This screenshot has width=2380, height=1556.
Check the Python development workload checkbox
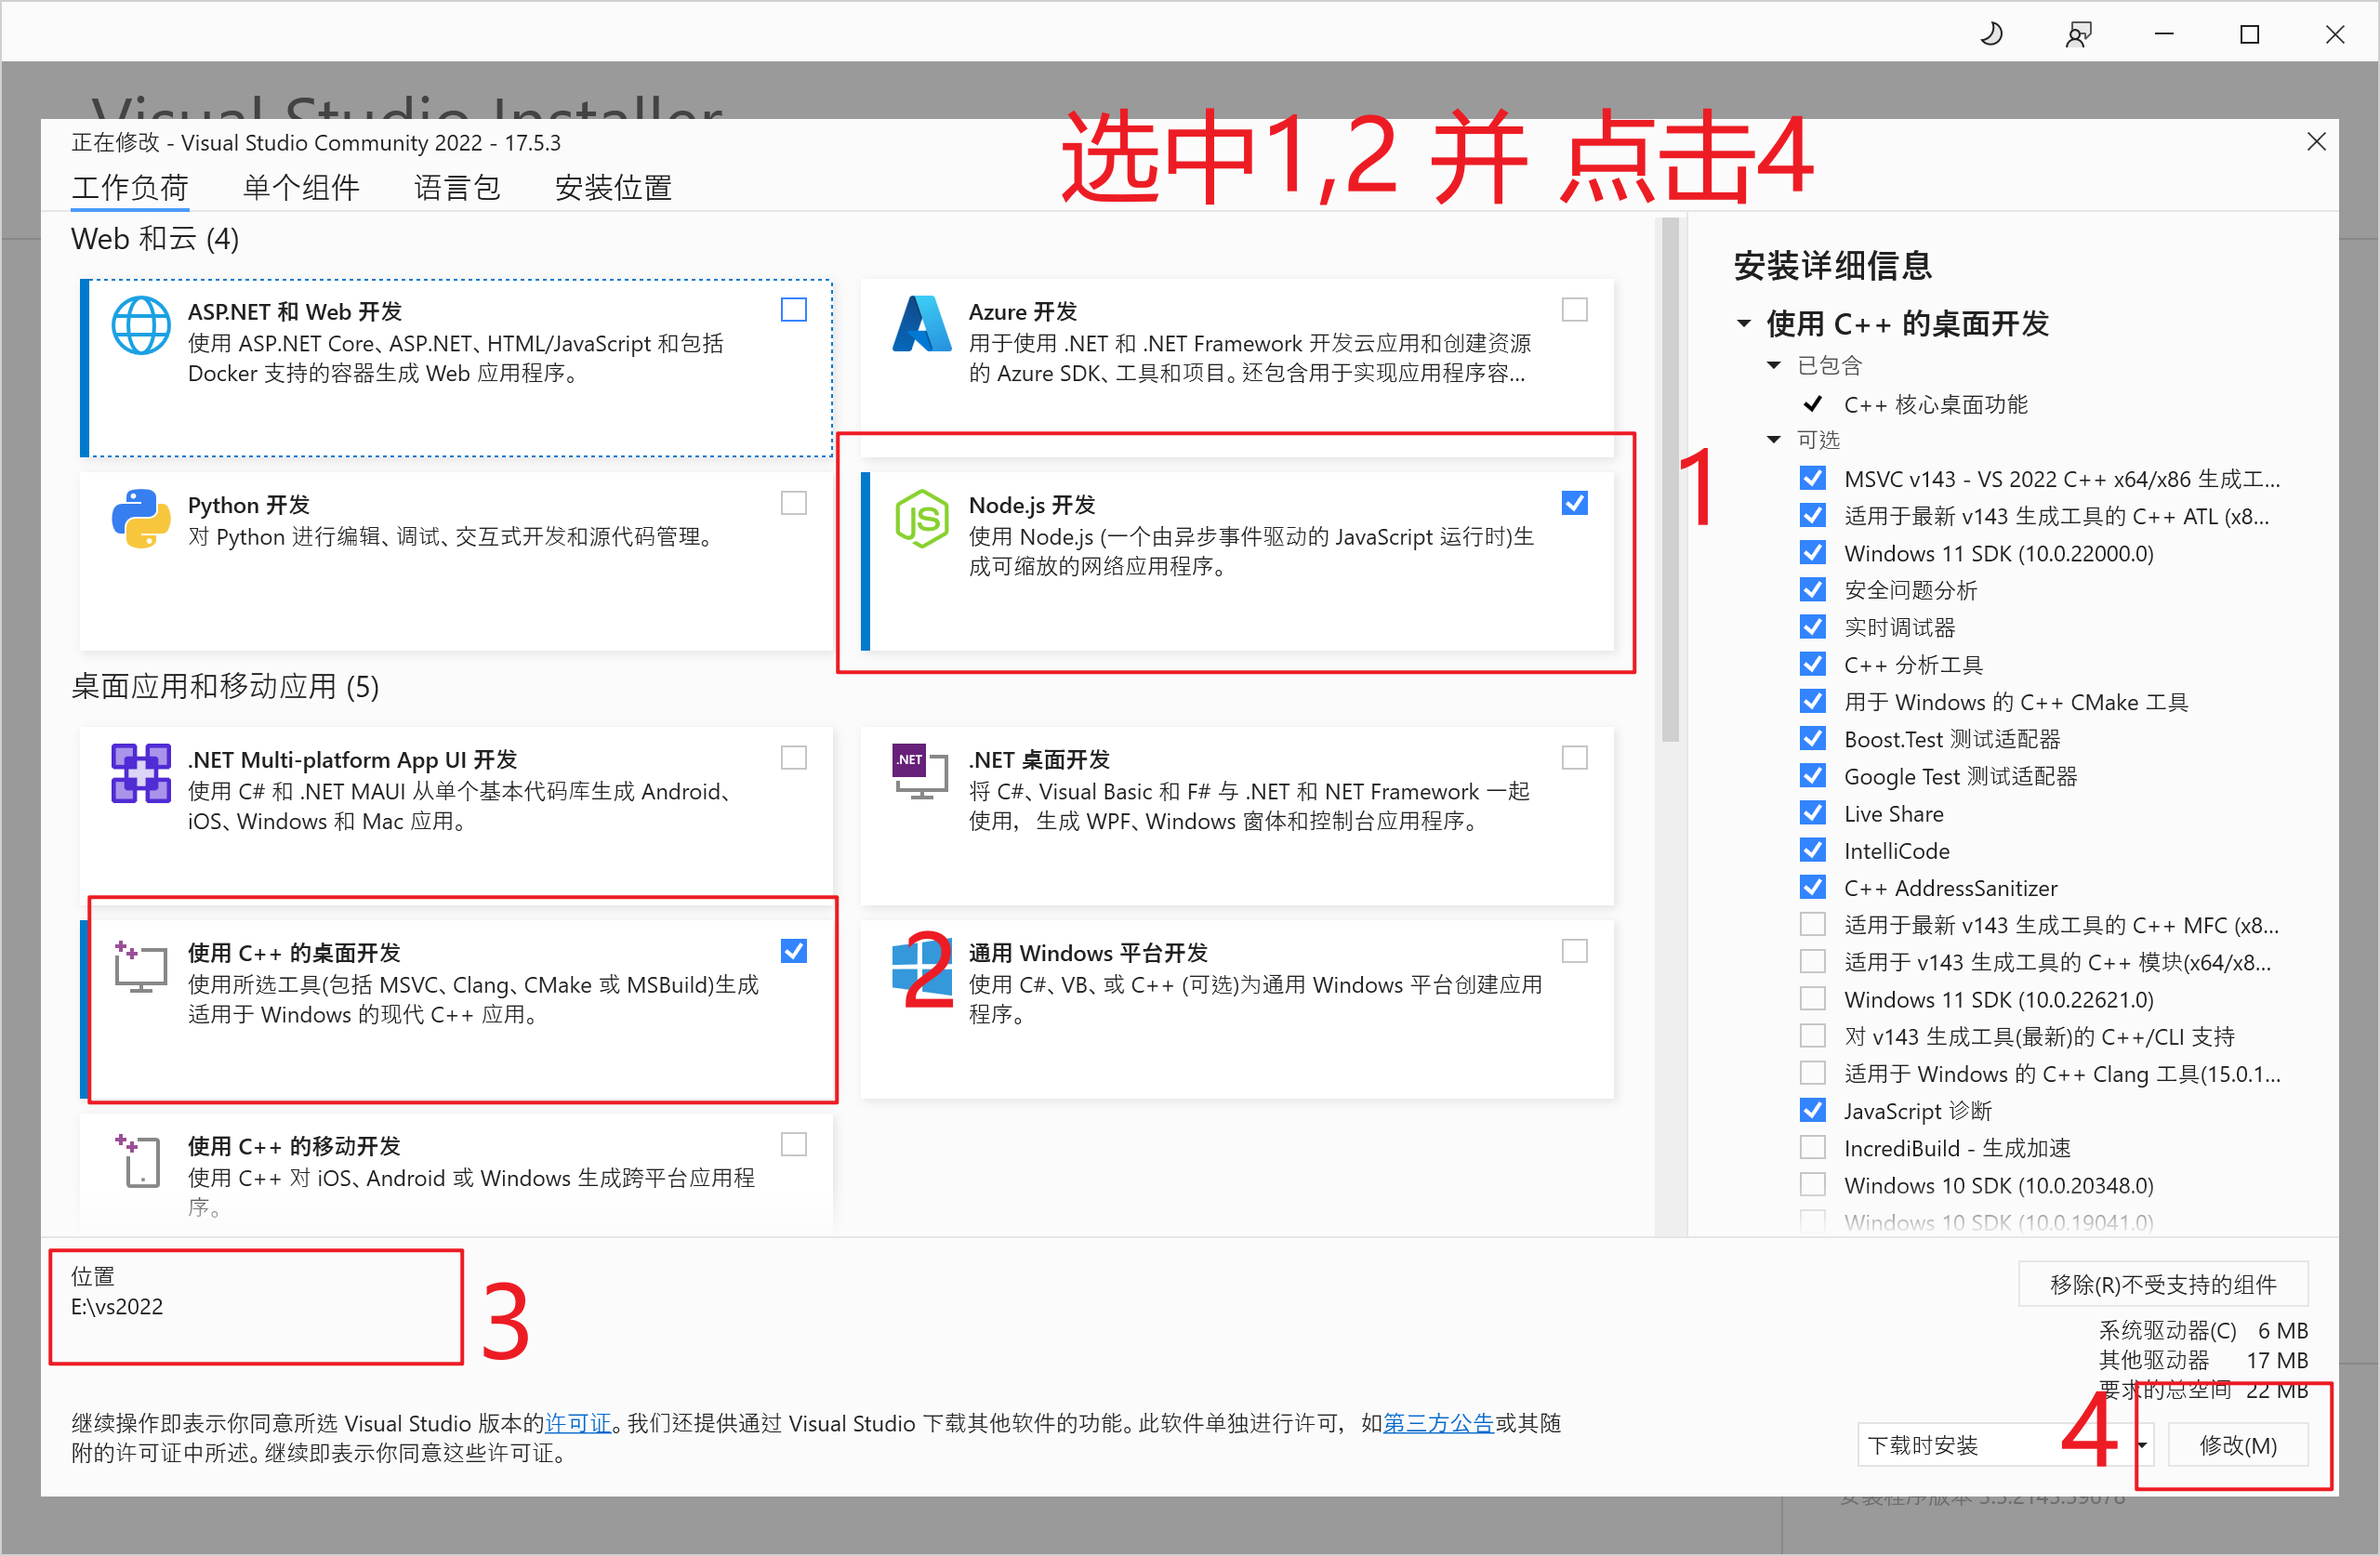tap(794, 503)
